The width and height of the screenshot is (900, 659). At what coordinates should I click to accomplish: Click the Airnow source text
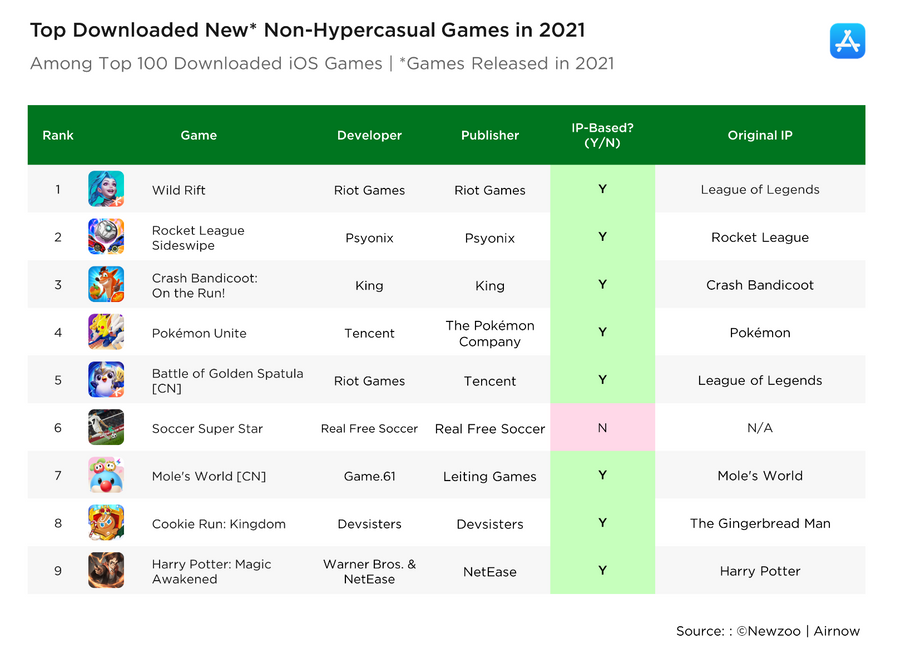(837, 631)
